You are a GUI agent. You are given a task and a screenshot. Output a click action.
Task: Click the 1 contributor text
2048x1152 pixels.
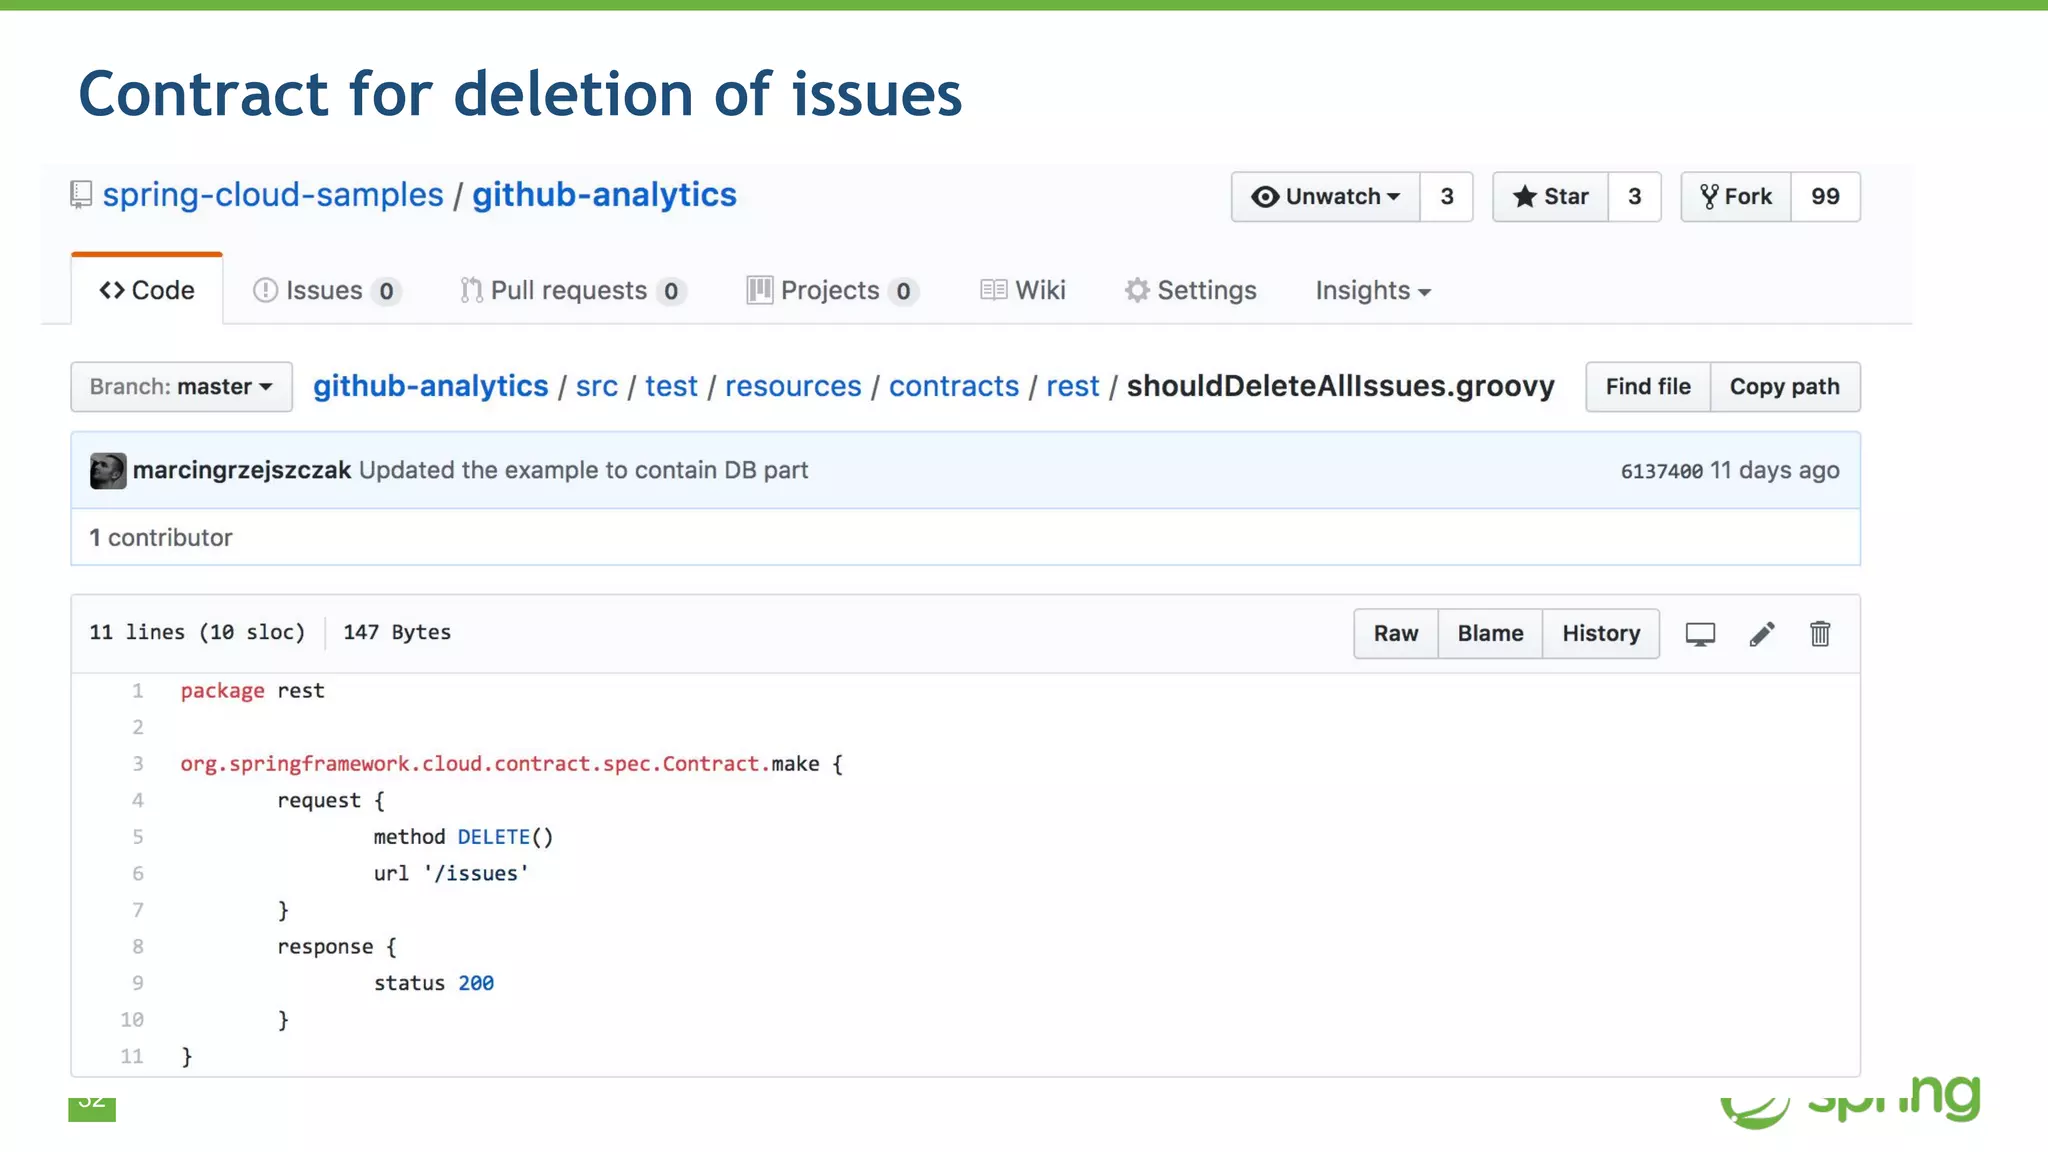click(x=160, y=538)
